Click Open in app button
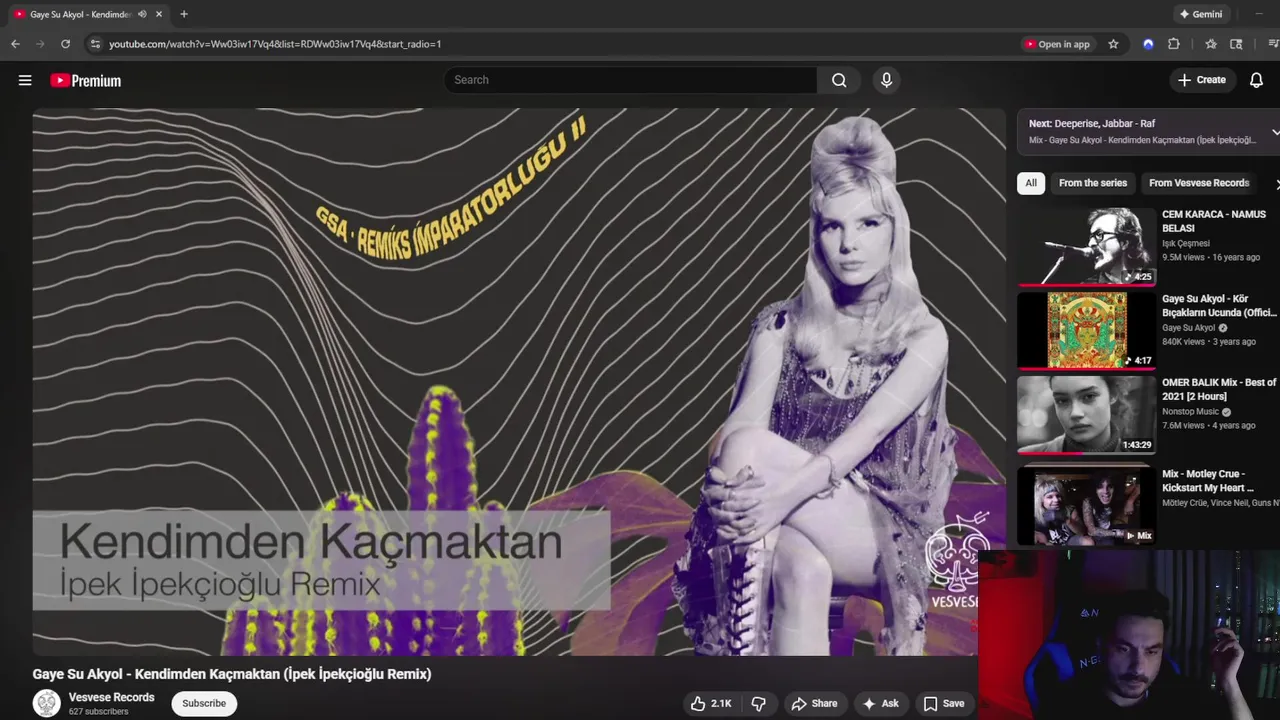This screenshot has width=1280, height=720. click(1057, 44)
